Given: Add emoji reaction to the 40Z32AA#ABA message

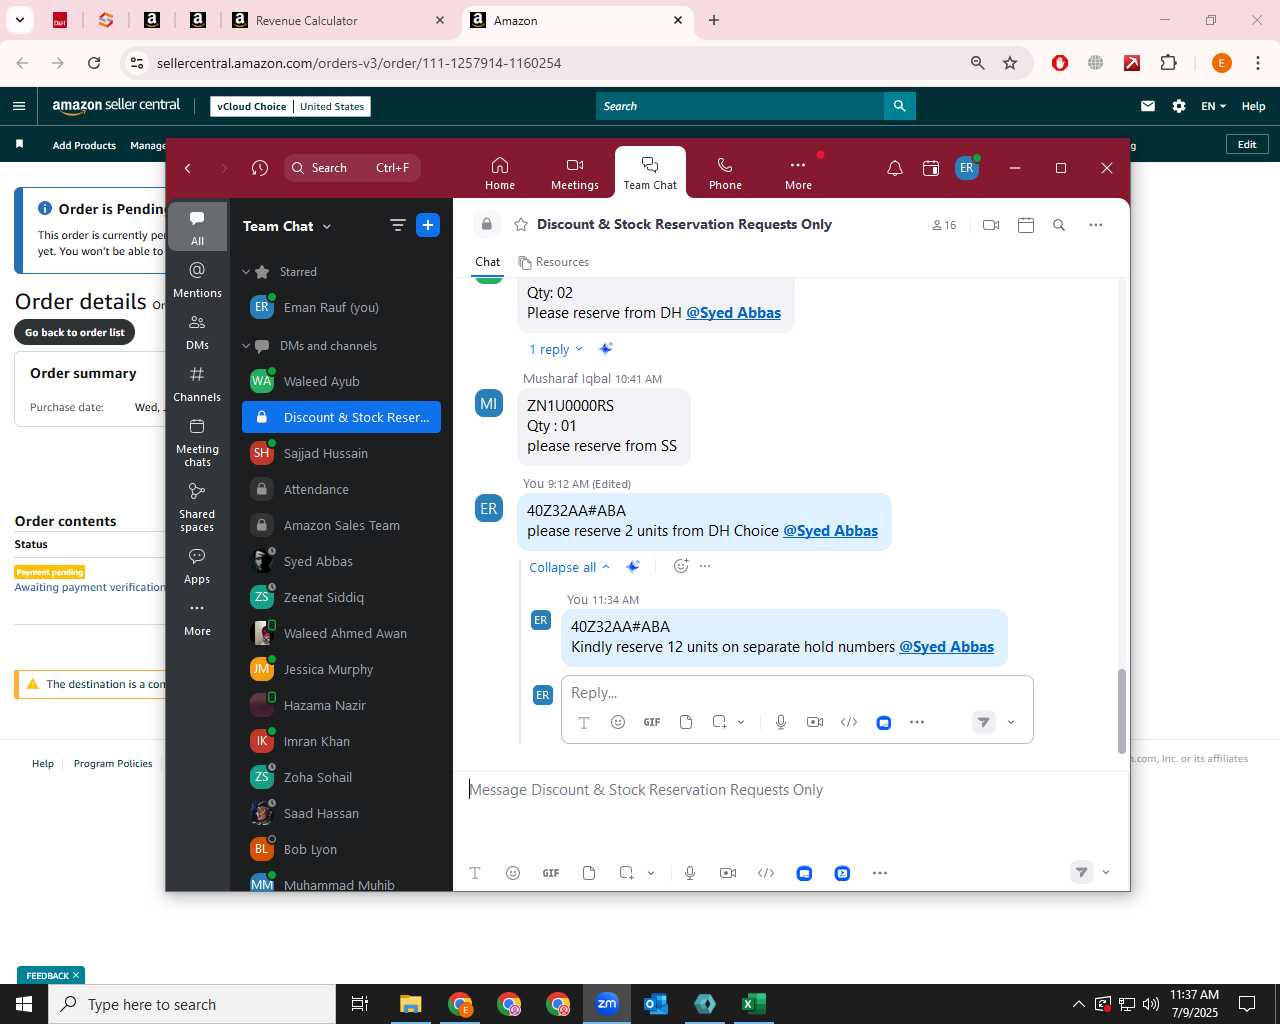Looking at the screenshot, I should [x=681, y=566].
